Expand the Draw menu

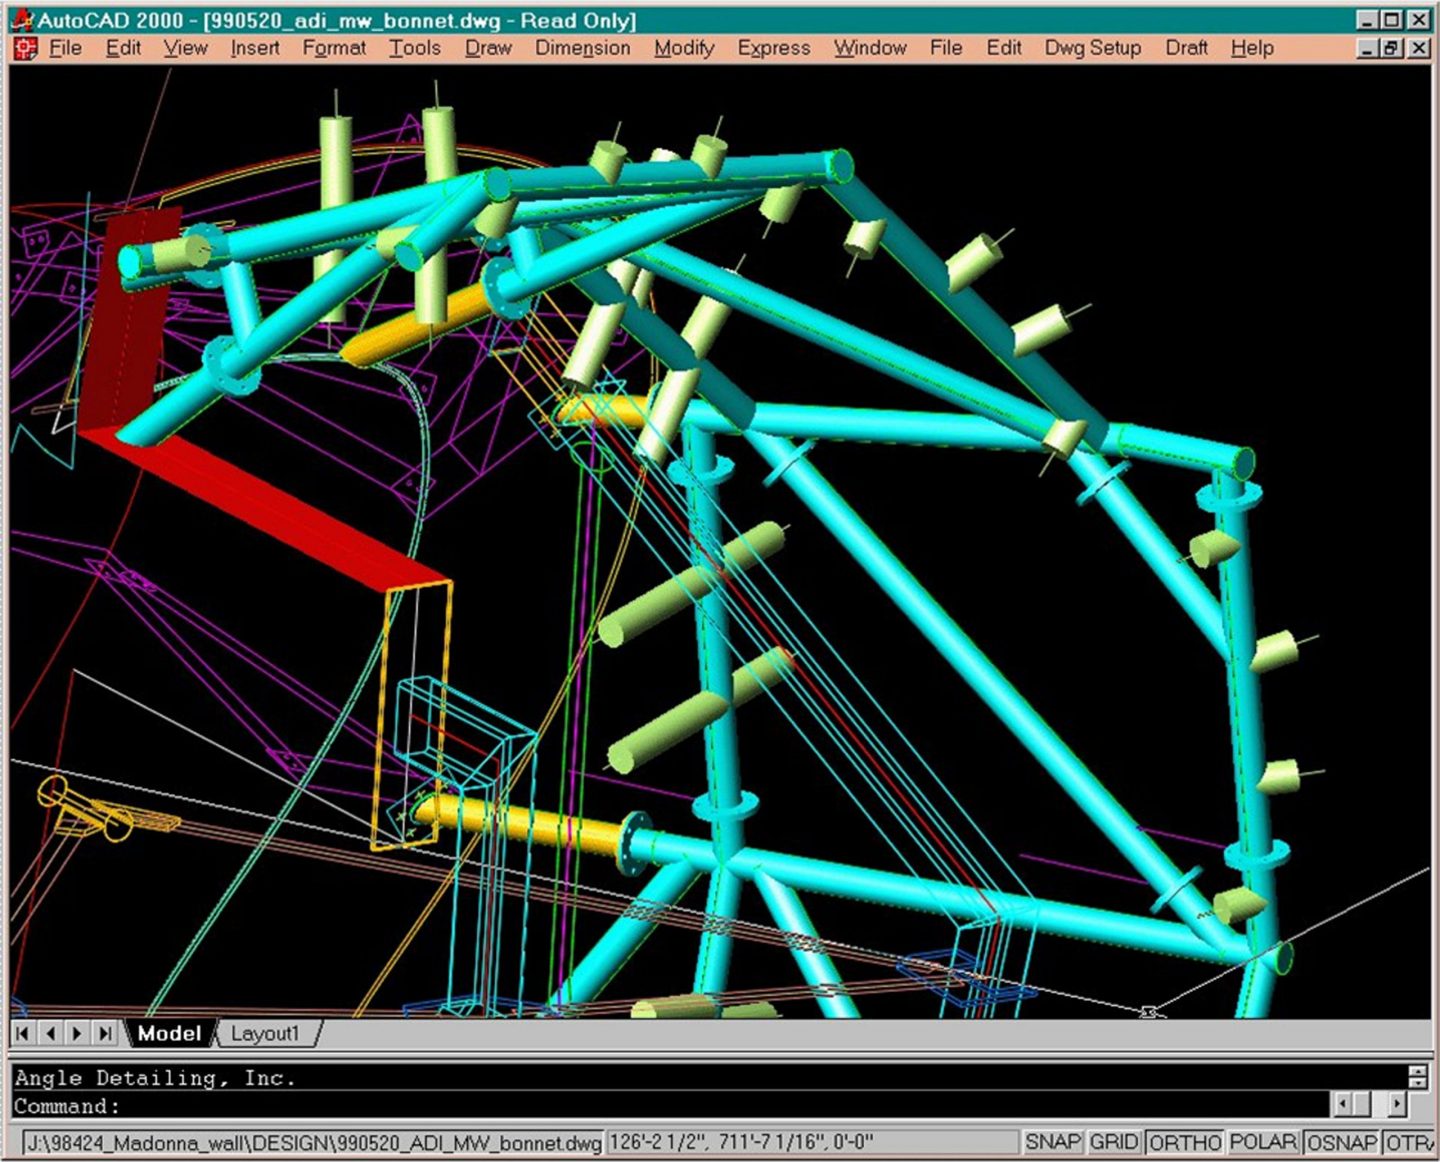point(488,48)
